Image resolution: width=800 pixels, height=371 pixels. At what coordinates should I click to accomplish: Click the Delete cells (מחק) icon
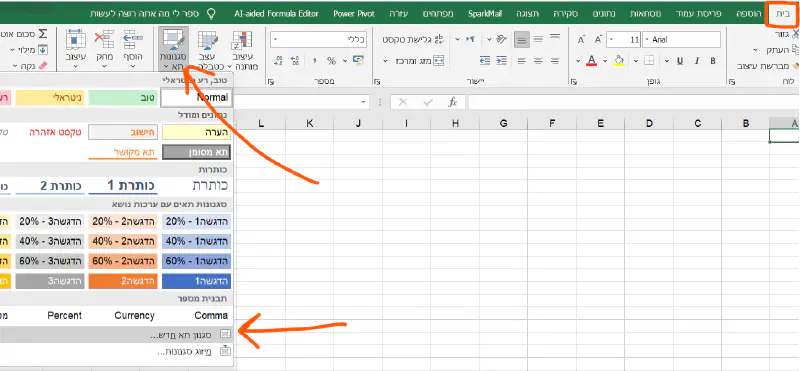(x=105, y=39)
